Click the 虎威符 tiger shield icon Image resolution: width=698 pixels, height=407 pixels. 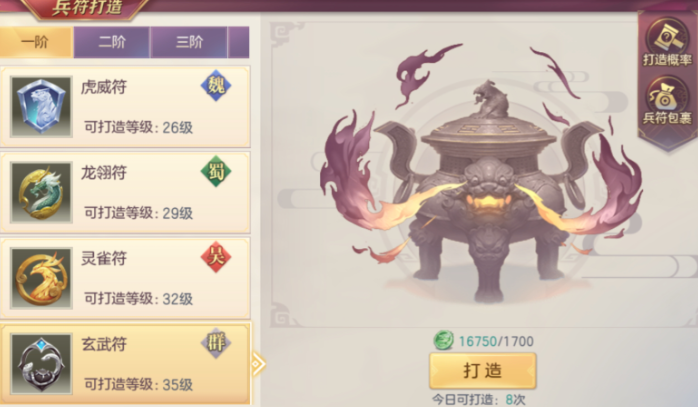click(41, 107)
